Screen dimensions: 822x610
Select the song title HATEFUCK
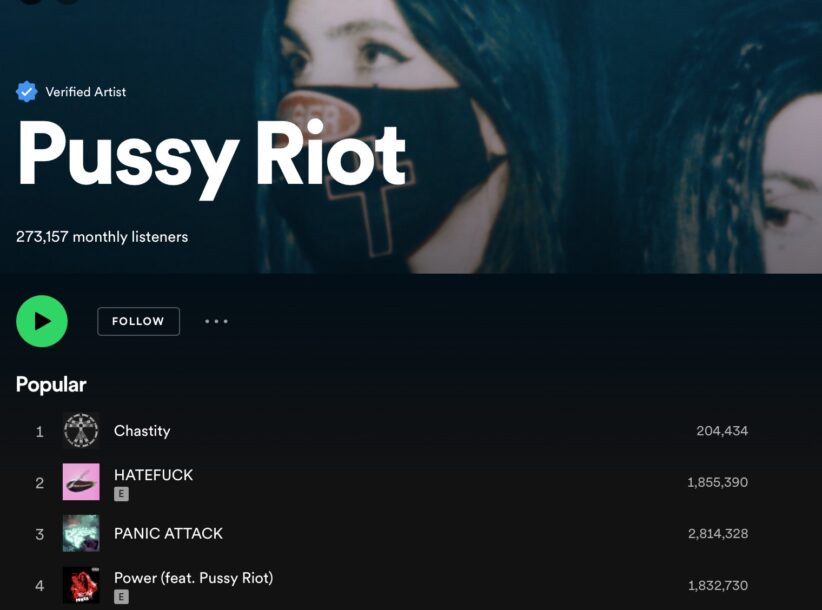tap(154, 475)
